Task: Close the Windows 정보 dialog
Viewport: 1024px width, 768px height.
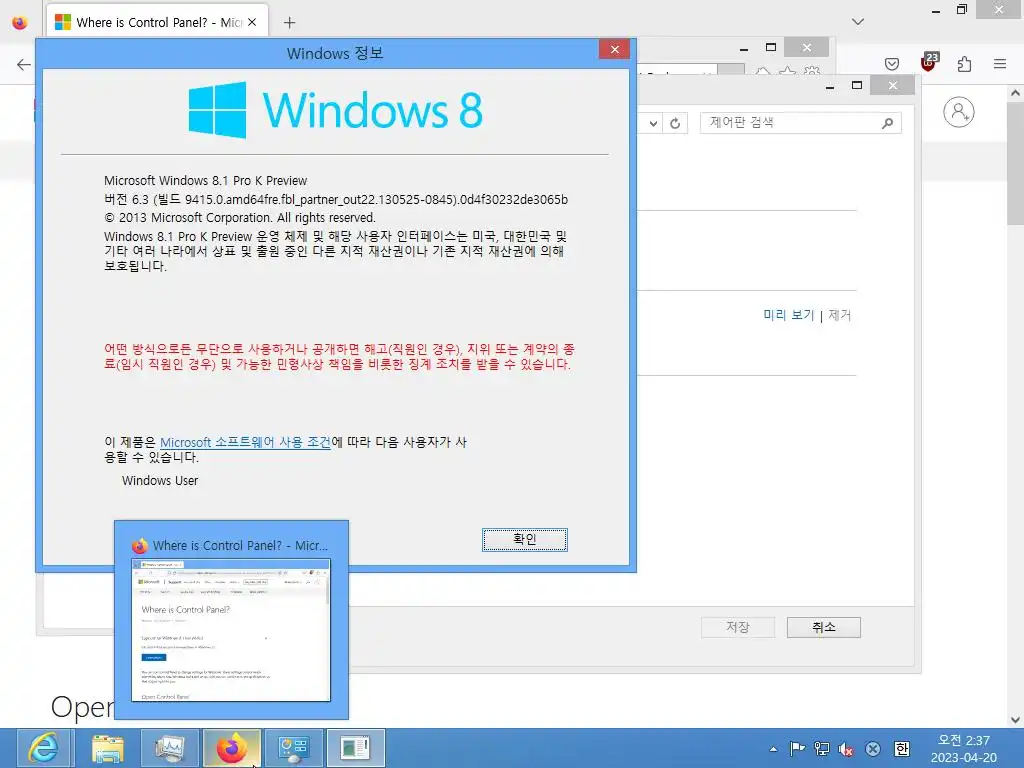Action: pos(614,50)
